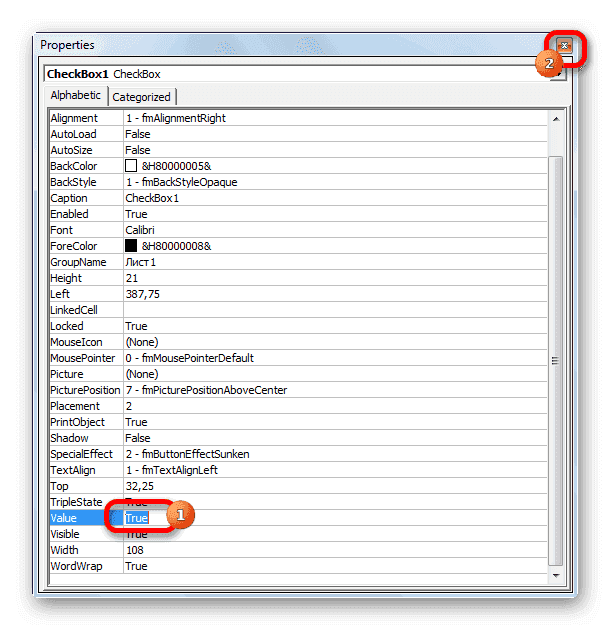Select the Enabled property name
Screen dimensions: 611x631
[x=69, y=214]
